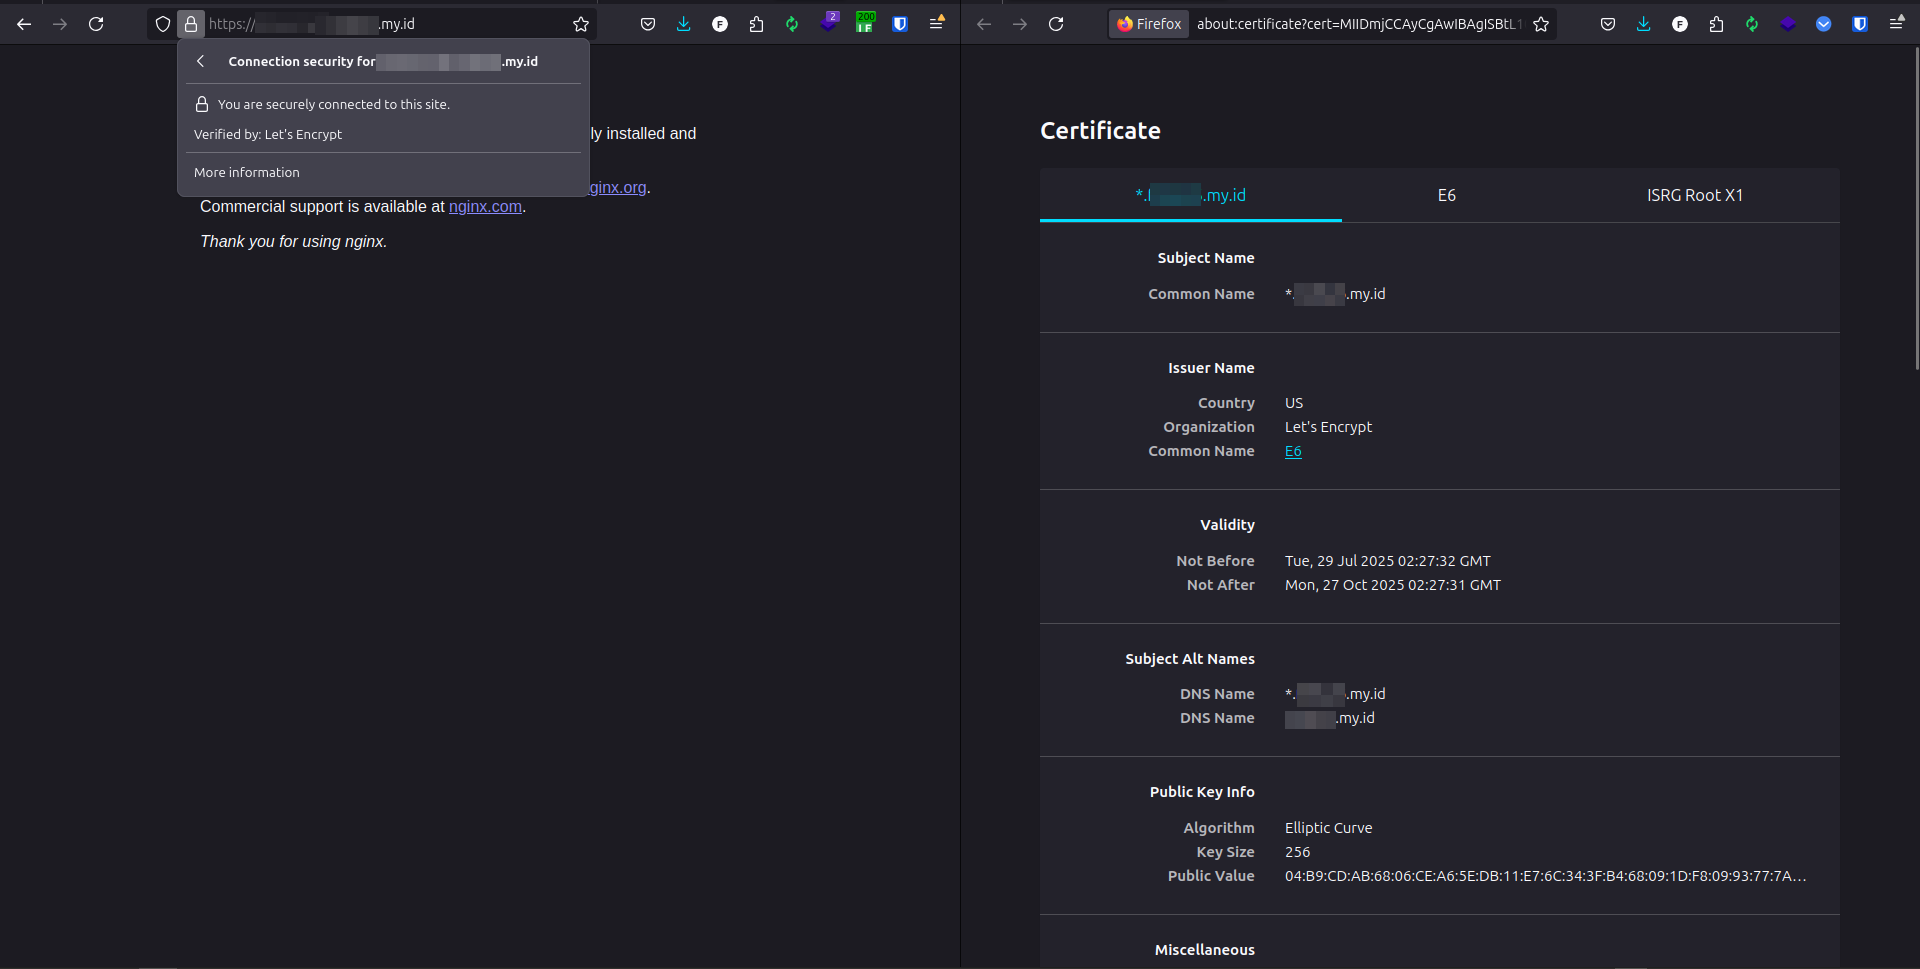Click the back chevron in the security panel
The image size is (1920, 969).
click(x=199, y=61)
